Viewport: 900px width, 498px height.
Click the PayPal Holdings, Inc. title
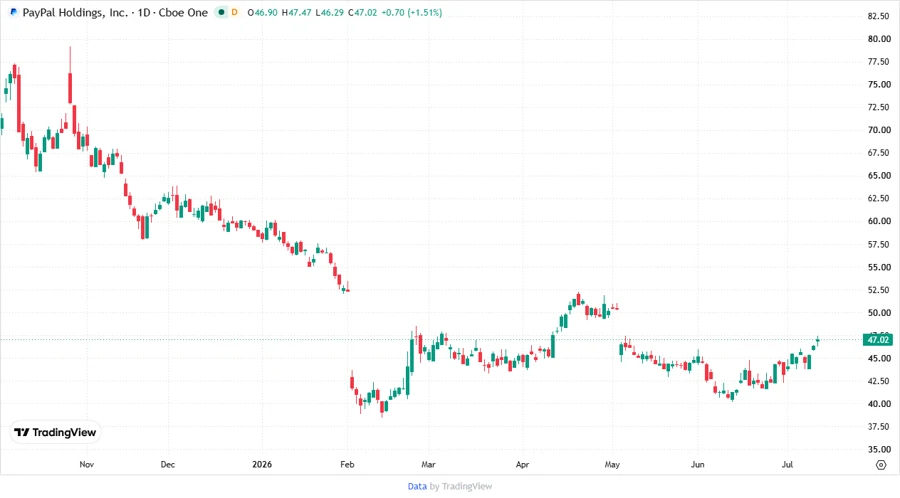(75, 12)
